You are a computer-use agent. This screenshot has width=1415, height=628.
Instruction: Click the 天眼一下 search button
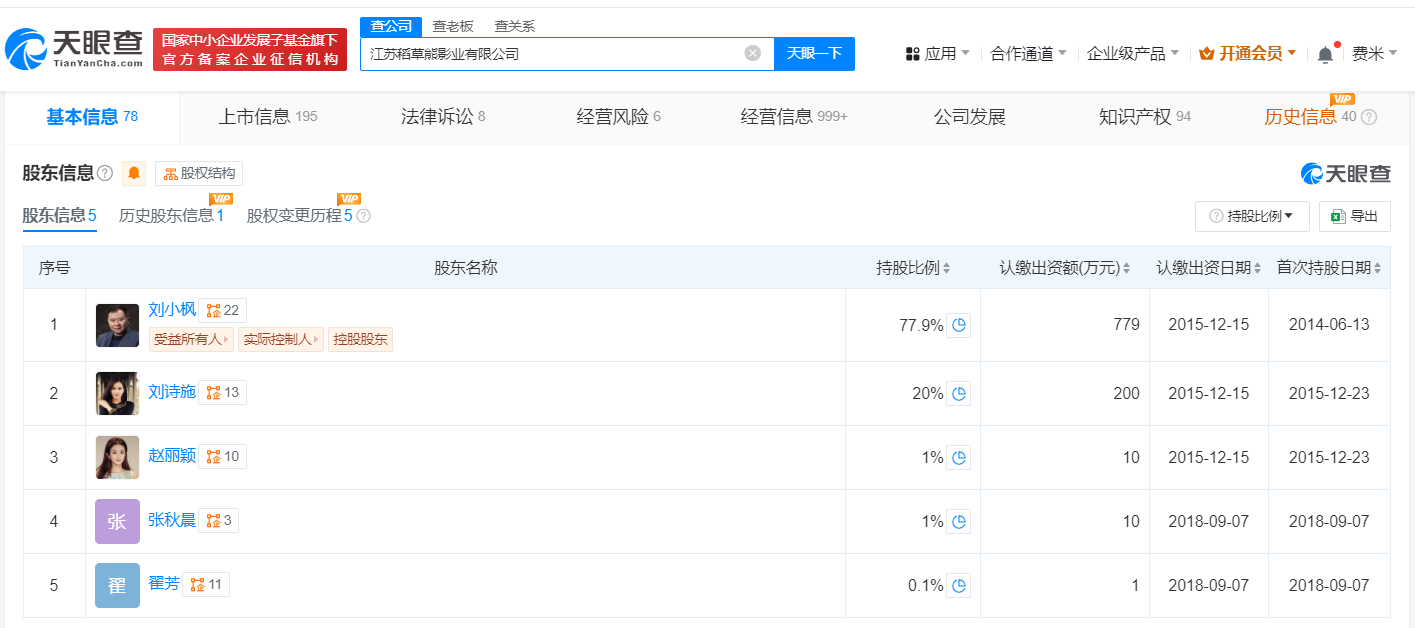[814, 53]
